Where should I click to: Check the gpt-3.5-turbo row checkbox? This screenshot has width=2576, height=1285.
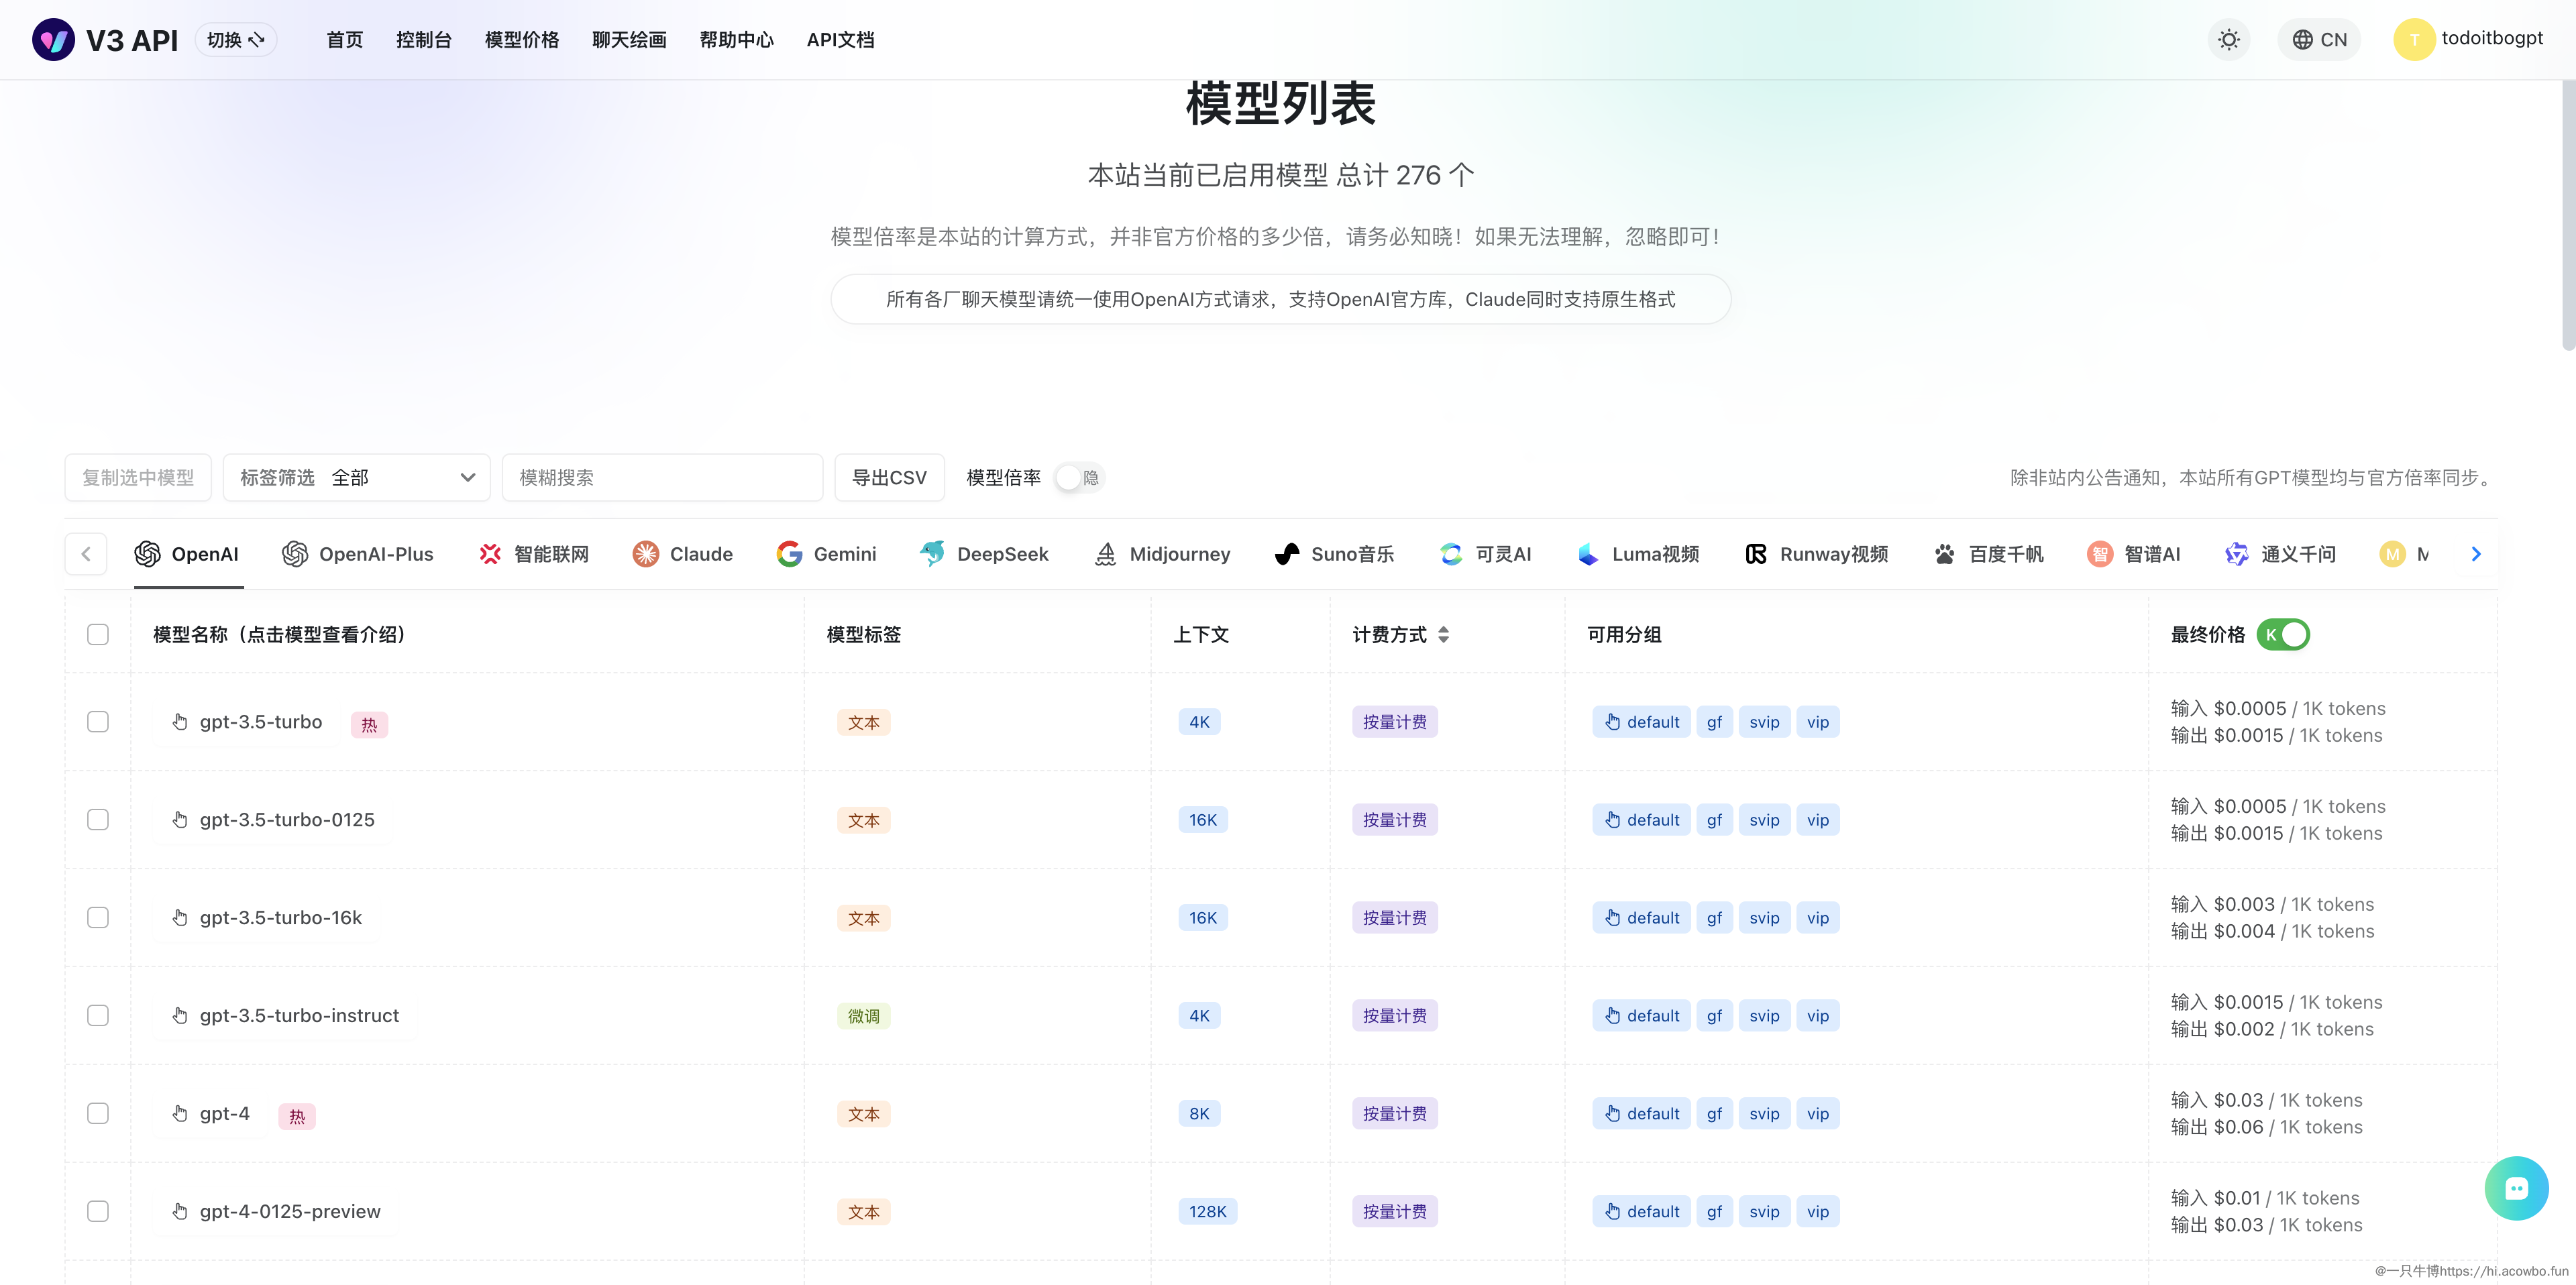[x=98, y=722]
